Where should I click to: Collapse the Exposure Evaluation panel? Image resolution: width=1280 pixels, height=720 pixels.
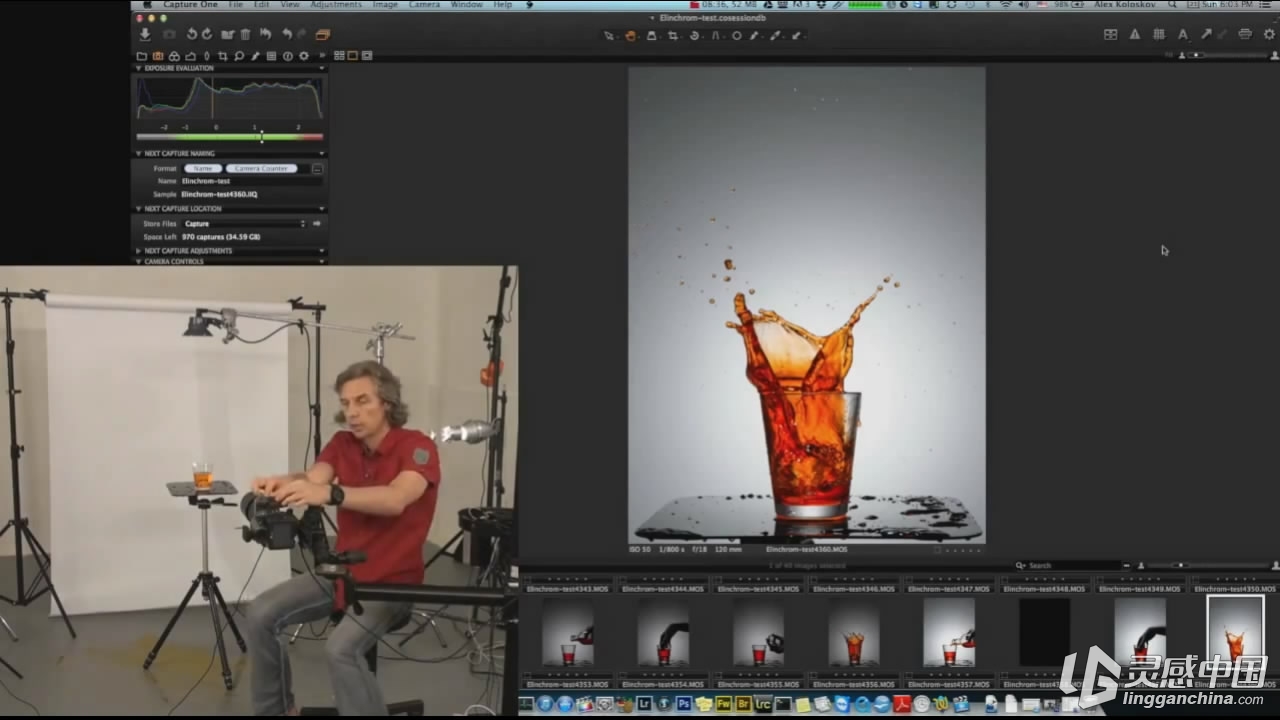pos(139,68)
